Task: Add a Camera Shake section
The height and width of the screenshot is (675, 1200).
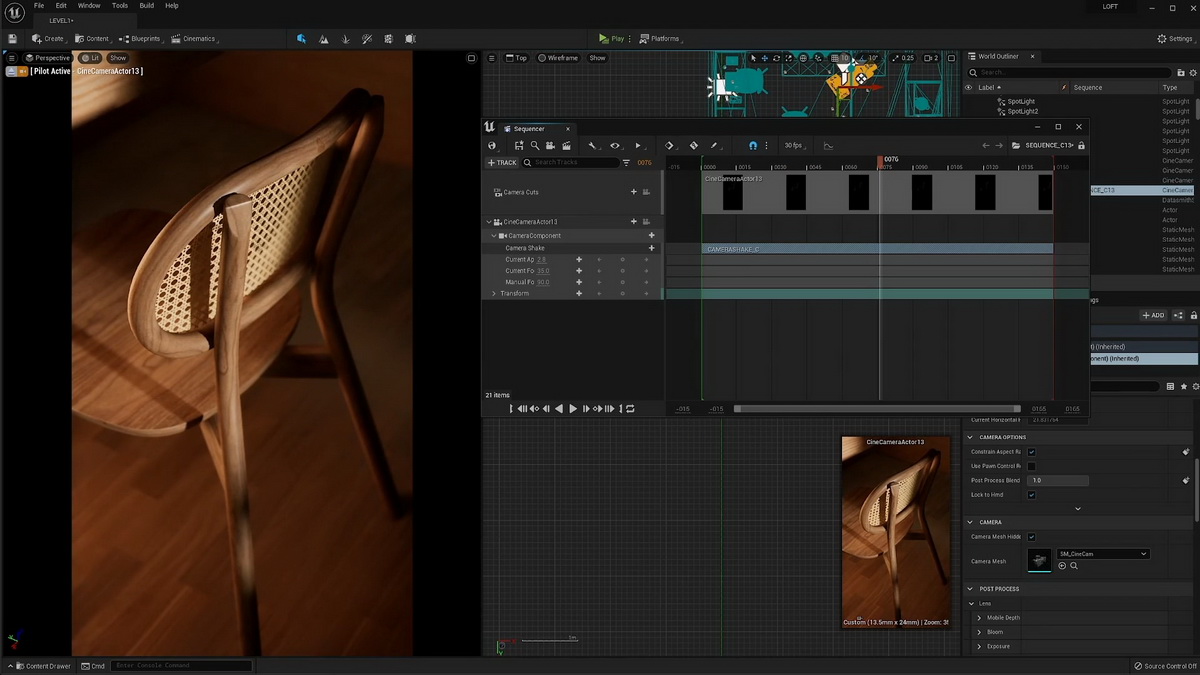Action: (x=652, y=248)
